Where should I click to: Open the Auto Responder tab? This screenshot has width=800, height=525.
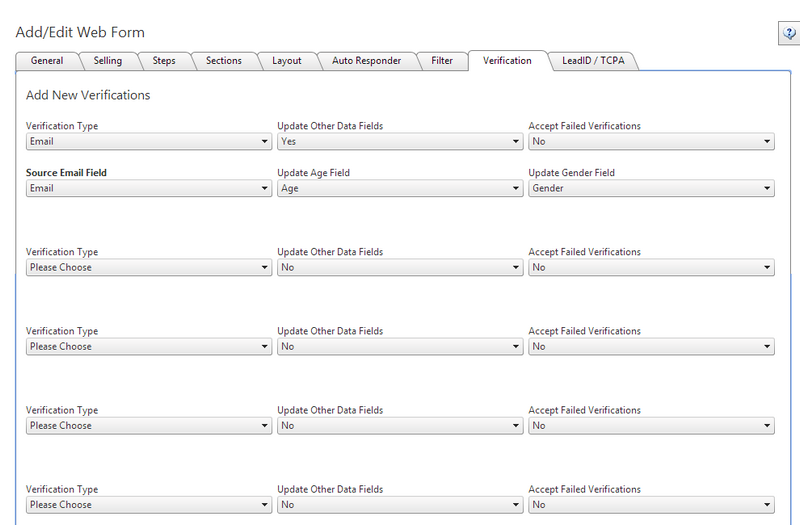(366, 61)
